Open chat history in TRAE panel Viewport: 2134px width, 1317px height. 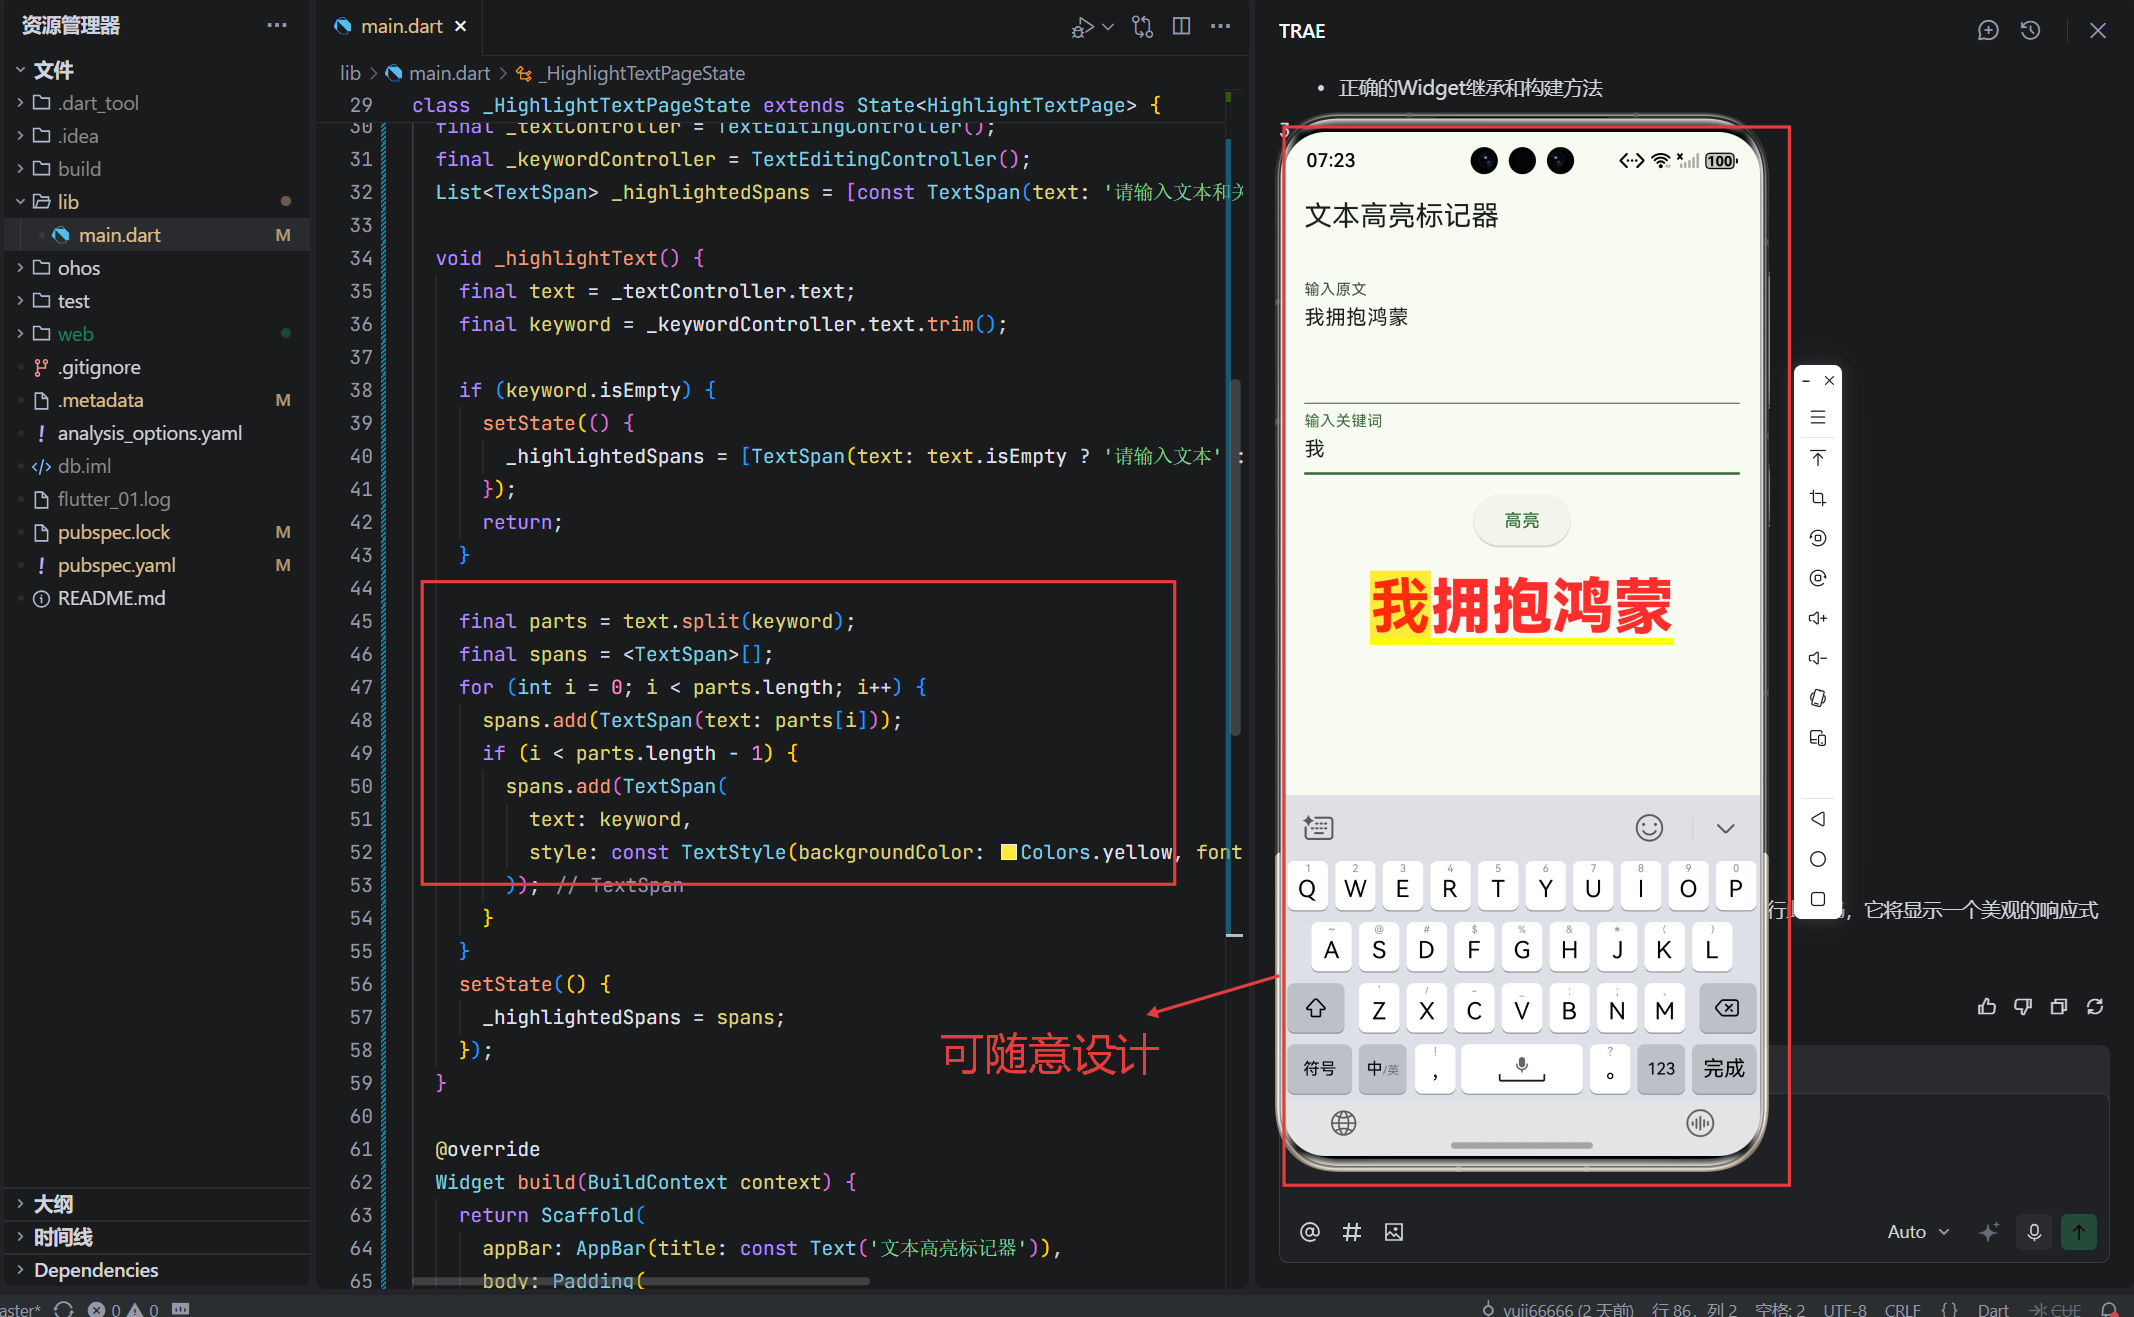[2030, 31]
